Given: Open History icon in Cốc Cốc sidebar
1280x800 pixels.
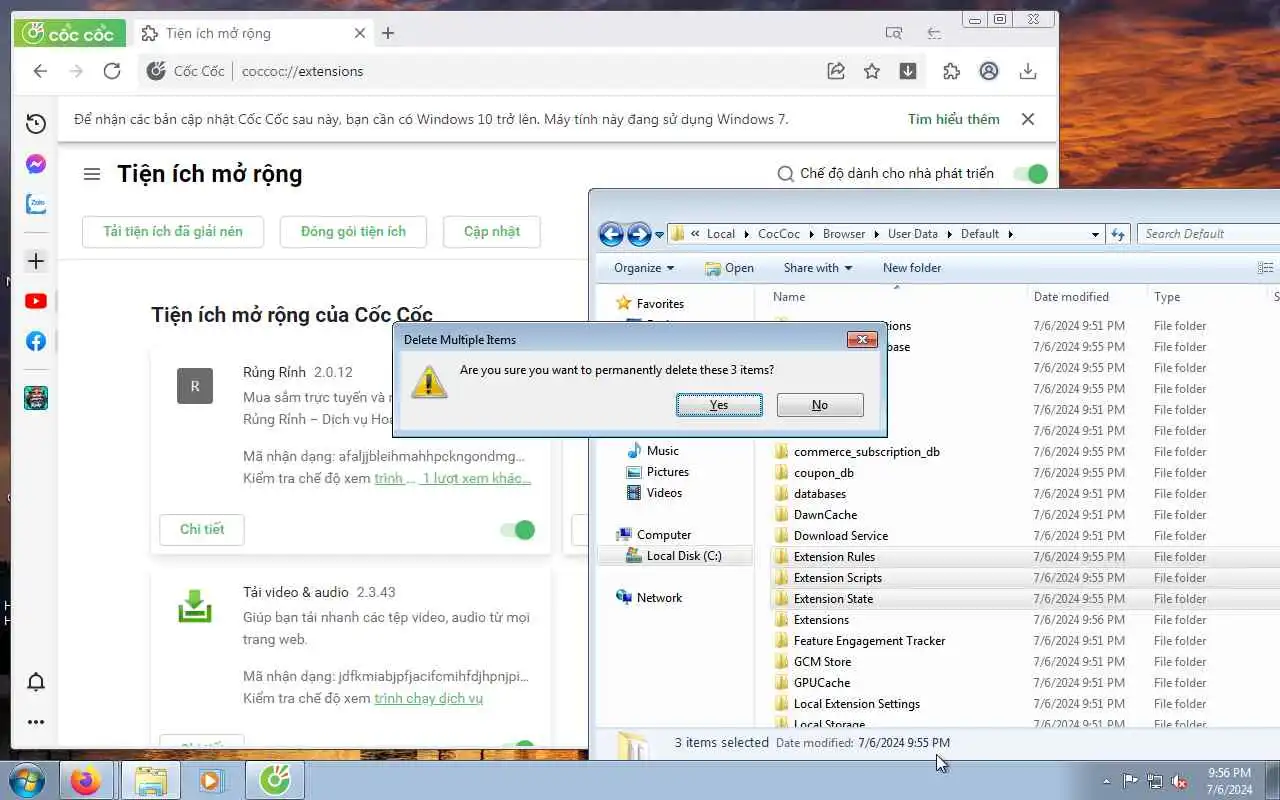Looking at the screenshot, I should 36,124.
